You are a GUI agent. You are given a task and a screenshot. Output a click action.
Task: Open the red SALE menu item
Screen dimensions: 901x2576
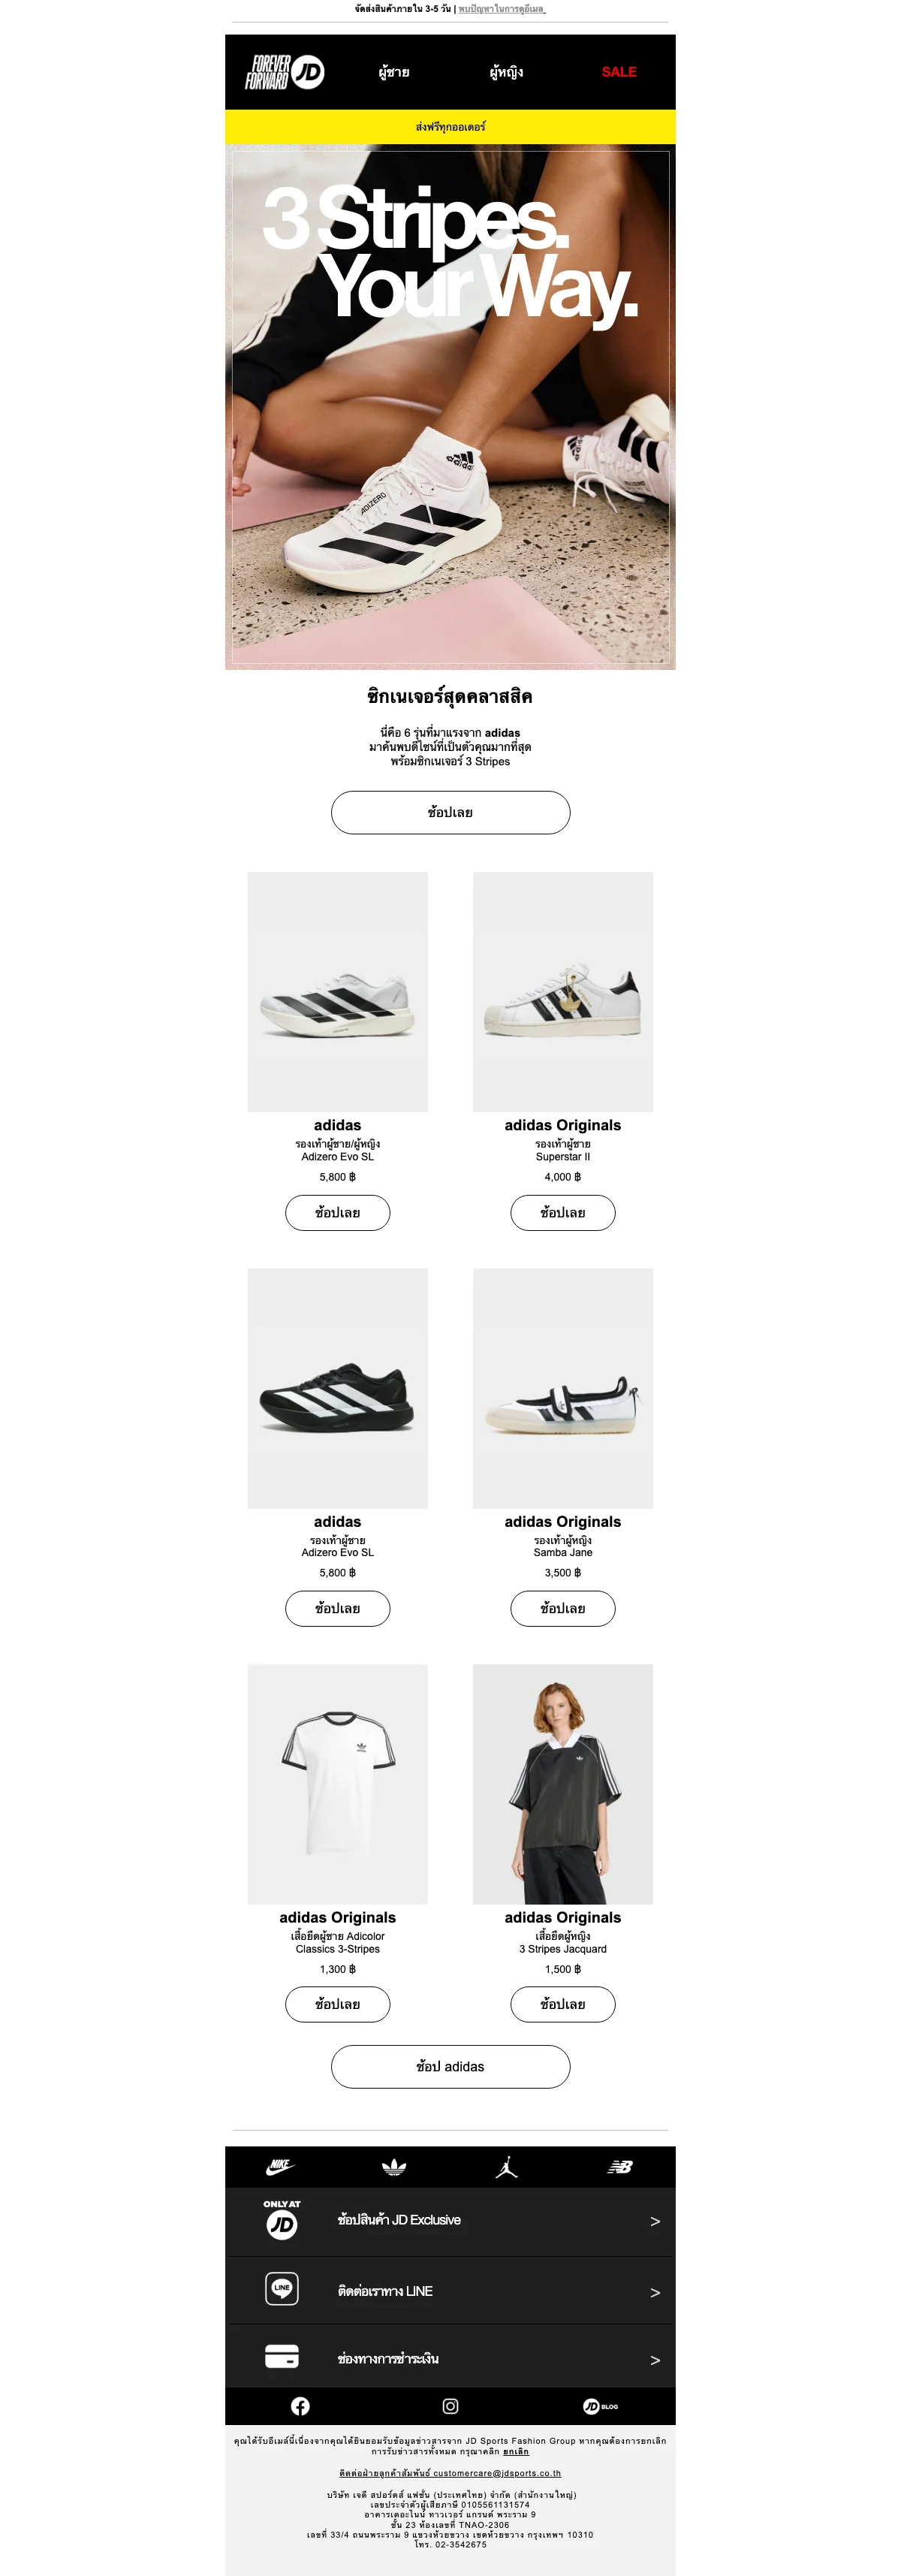[619, 72]
